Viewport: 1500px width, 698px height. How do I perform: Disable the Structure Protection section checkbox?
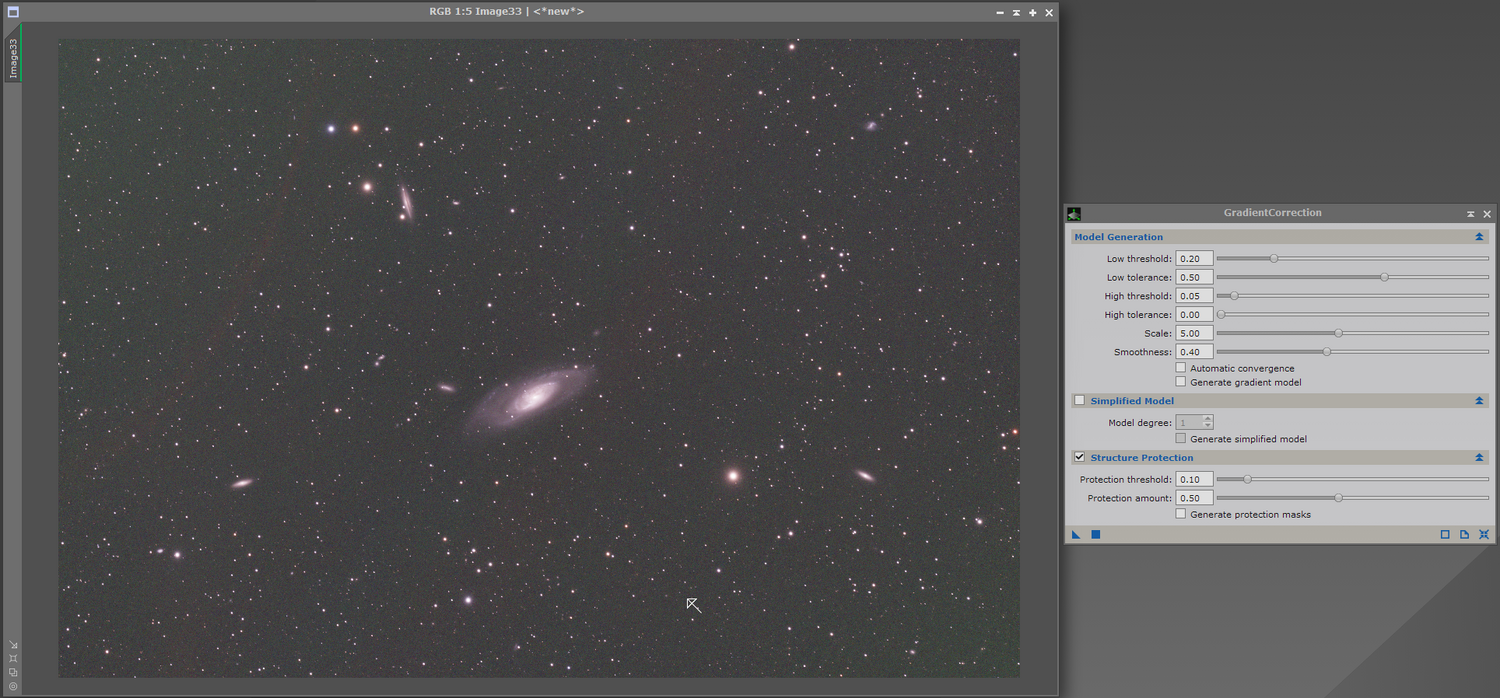coord(1079,457)
